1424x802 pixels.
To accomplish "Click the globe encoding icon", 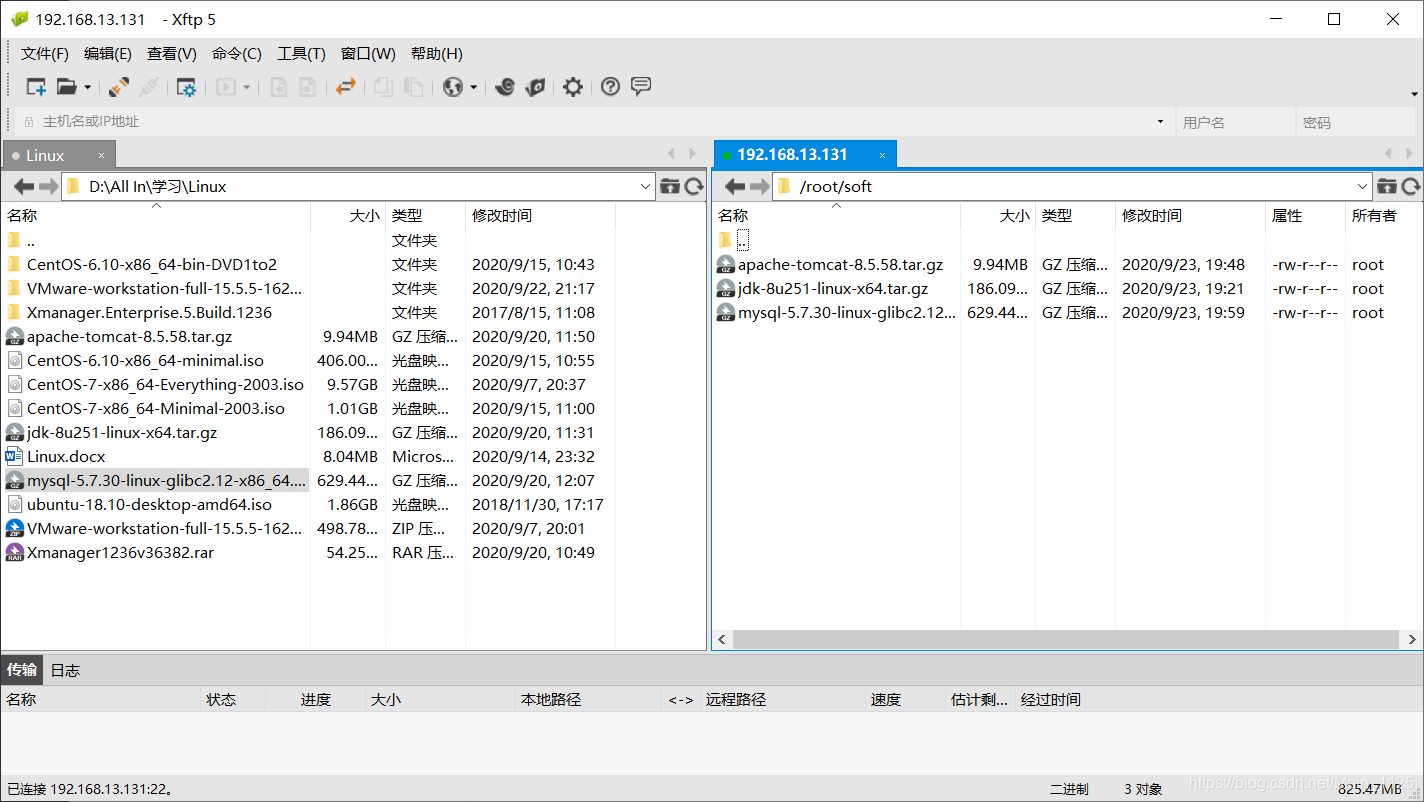I will coord(454,87).
